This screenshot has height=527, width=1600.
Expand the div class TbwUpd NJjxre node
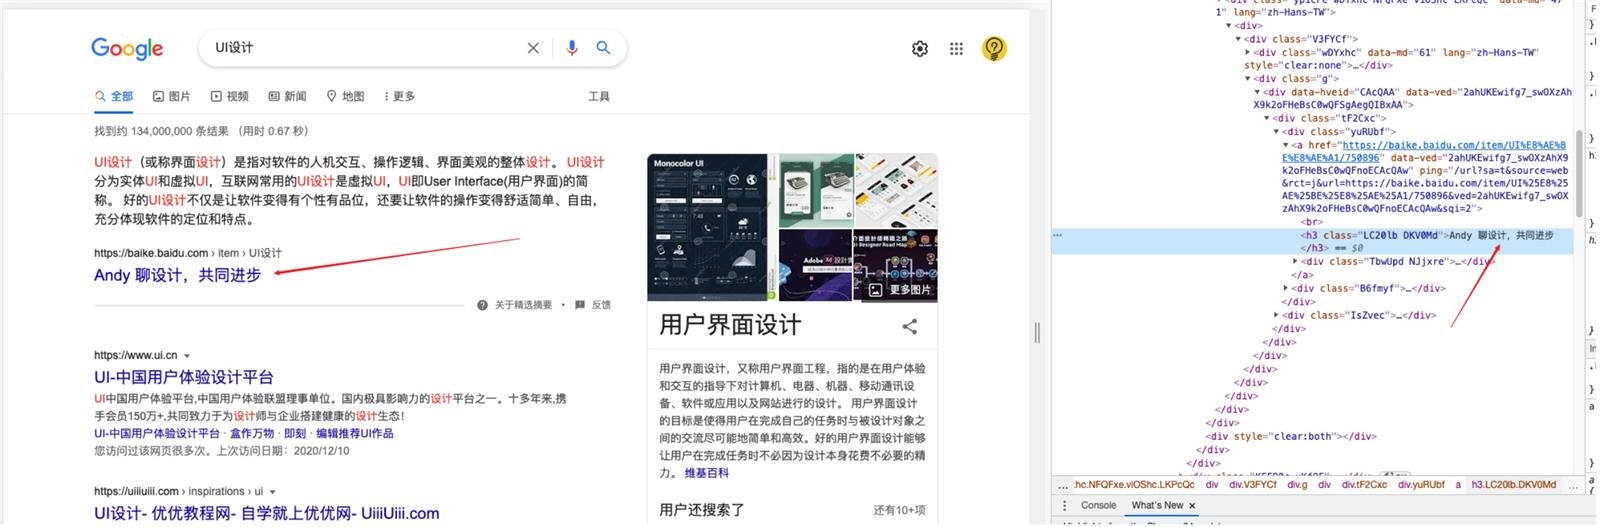(1296, 262)
